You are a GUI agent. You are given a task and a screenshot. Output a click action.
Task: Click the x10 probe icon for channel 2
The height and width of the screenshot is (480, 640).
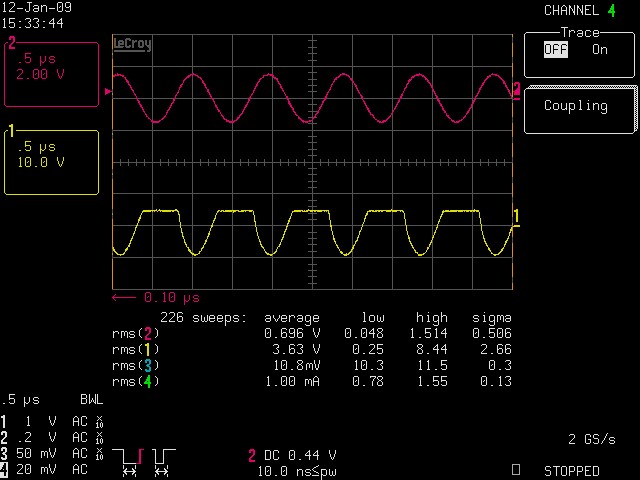click(99, 438)
